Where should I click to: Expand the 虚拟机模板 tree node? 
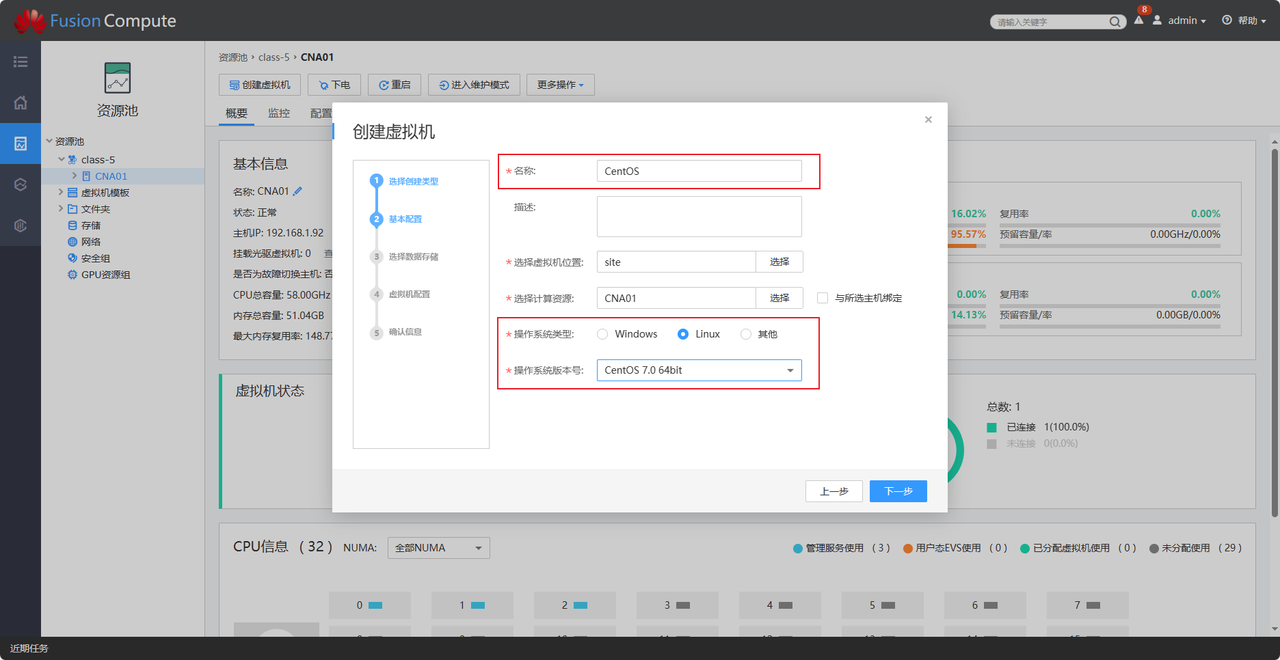click(60, 193)
